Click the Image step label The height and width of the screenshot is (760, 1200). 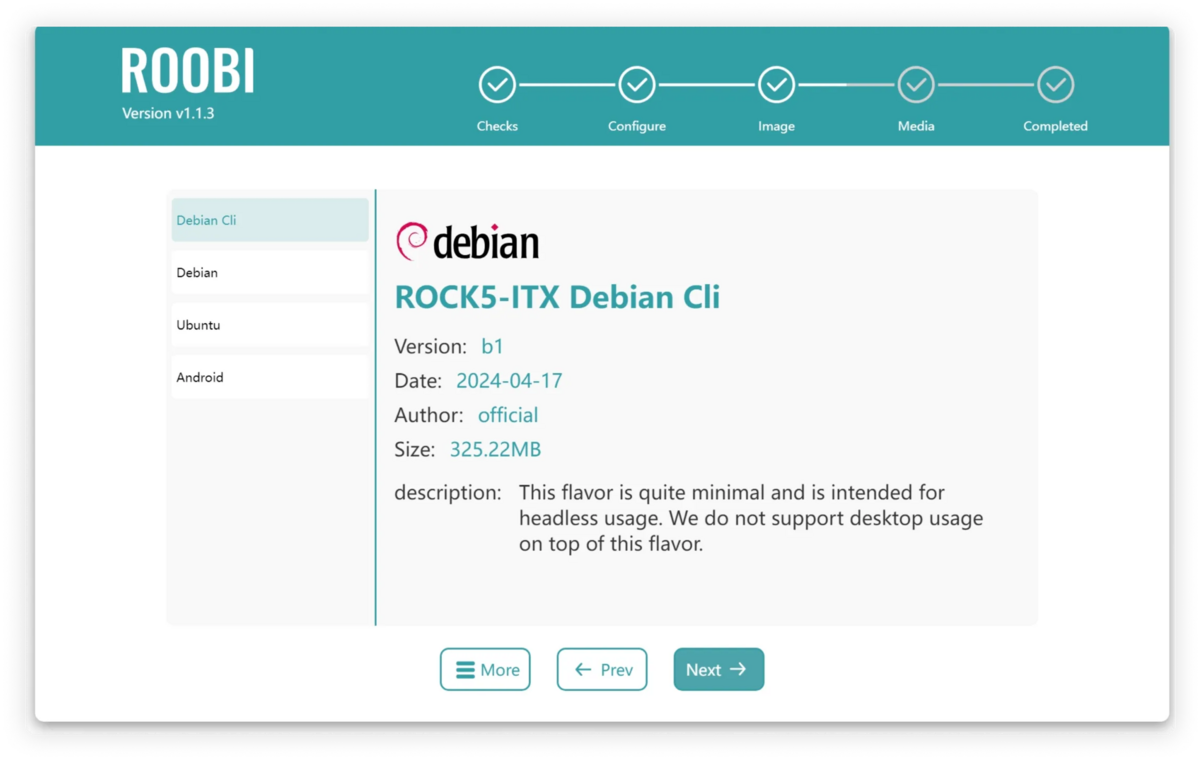(776, 126)
